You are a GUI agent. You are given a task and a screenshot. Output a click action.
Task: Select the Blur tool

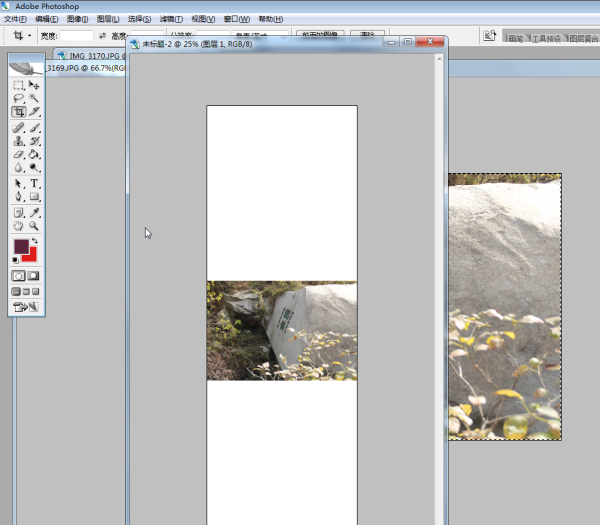pyautogui.click(x=18, y=168)
